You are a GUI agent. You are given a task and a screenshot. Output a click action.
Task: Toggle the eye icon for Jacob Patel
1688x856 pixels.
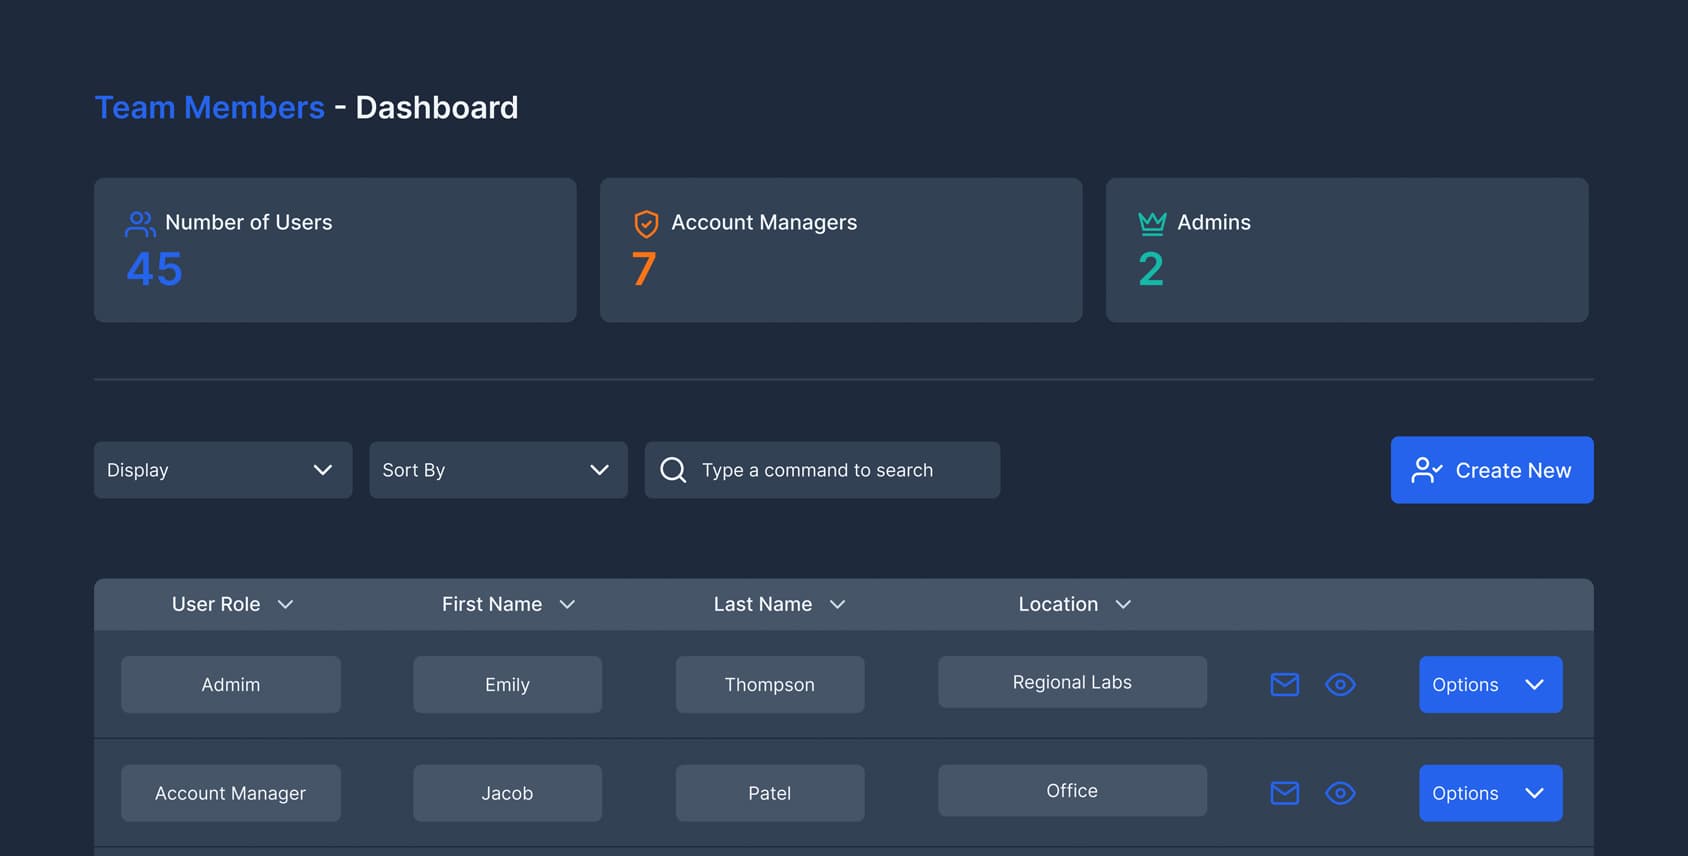(x=1340, y=793)
